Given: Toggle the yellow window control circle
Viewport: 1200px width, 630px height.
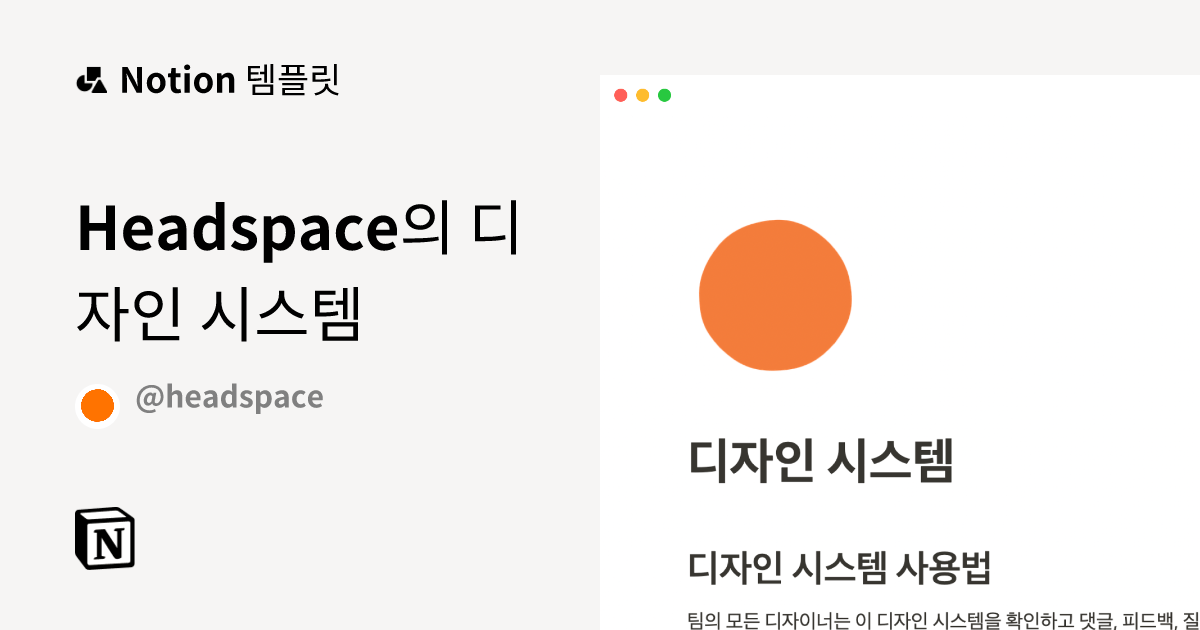Looking at the screenshot, I should click(x=641, y=95).
